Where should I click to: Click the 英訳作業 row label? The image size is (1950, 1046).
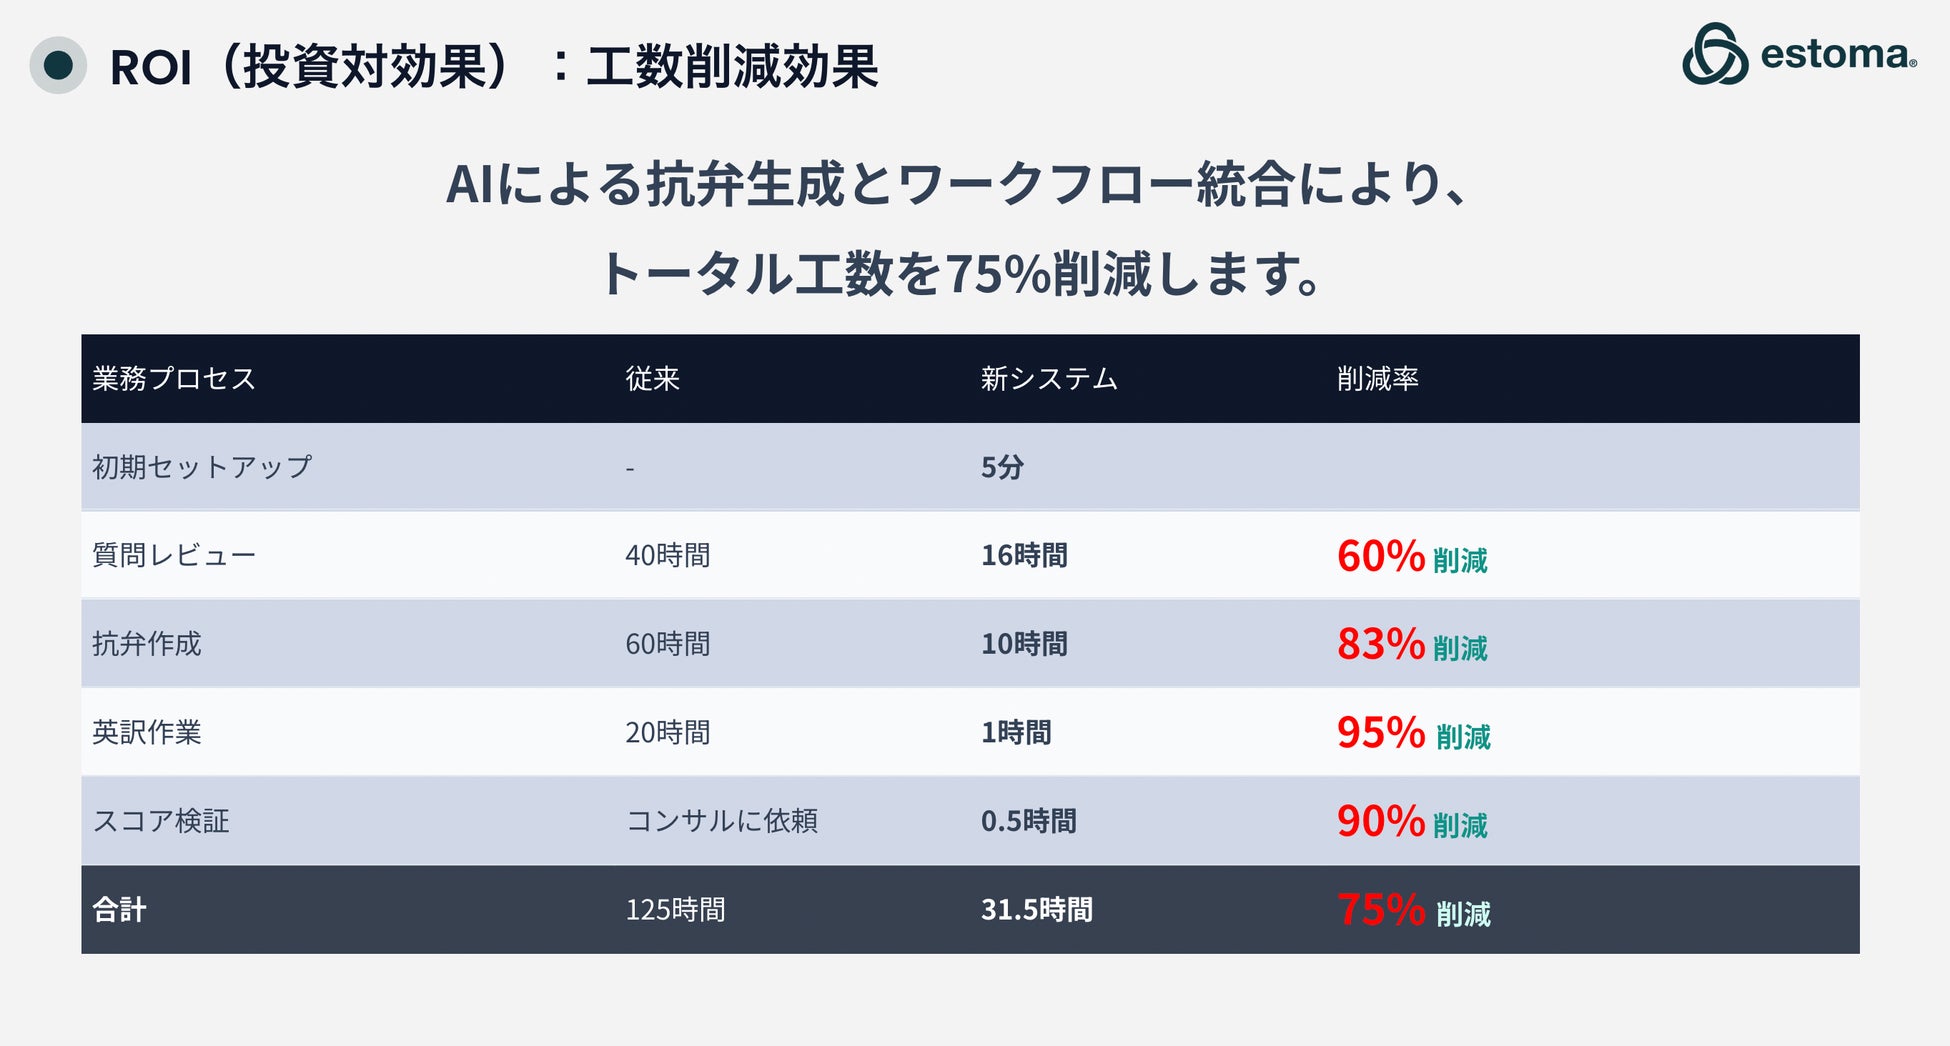[x=147, y=732]
